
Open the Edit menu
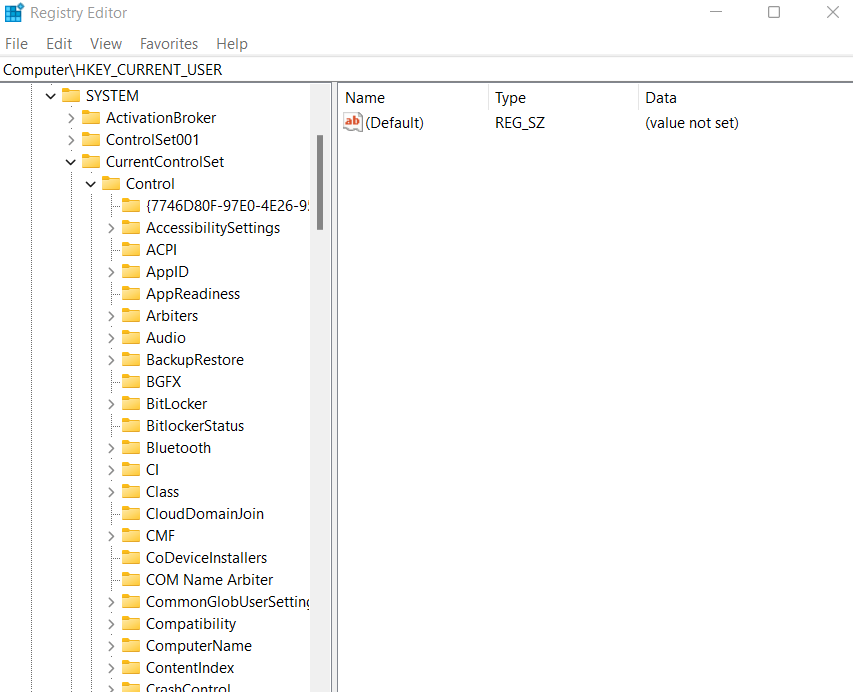point(59,44)
